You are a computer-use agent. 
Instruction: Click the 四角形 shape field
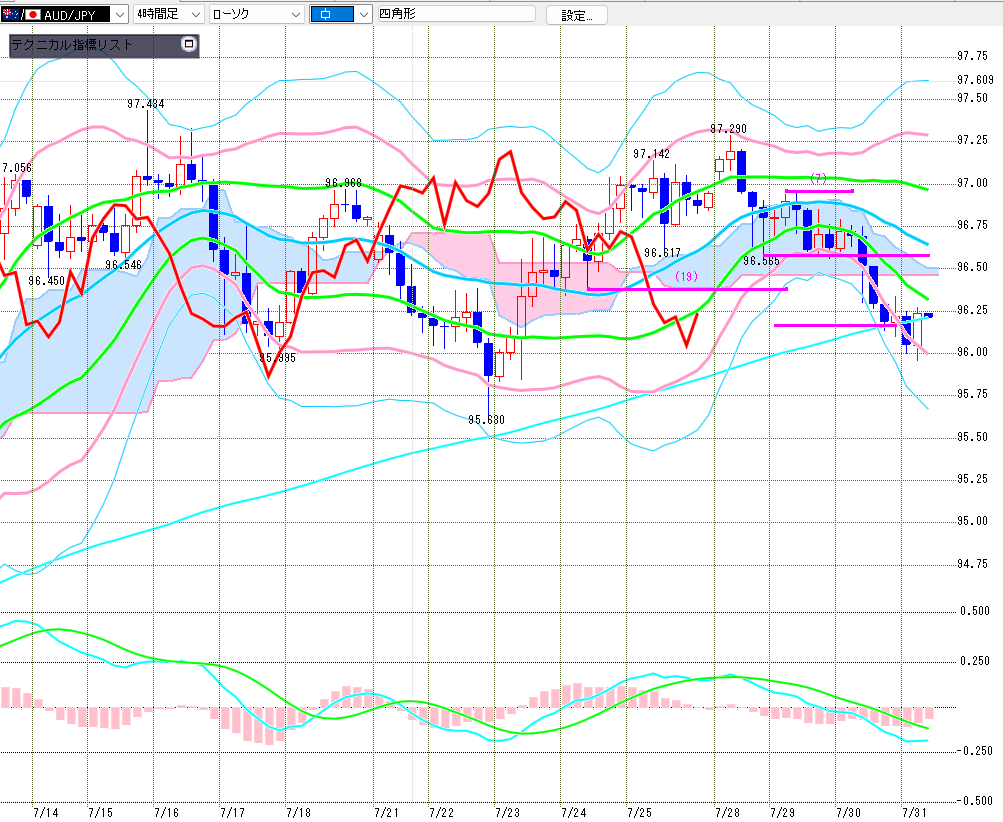[456, 13]
